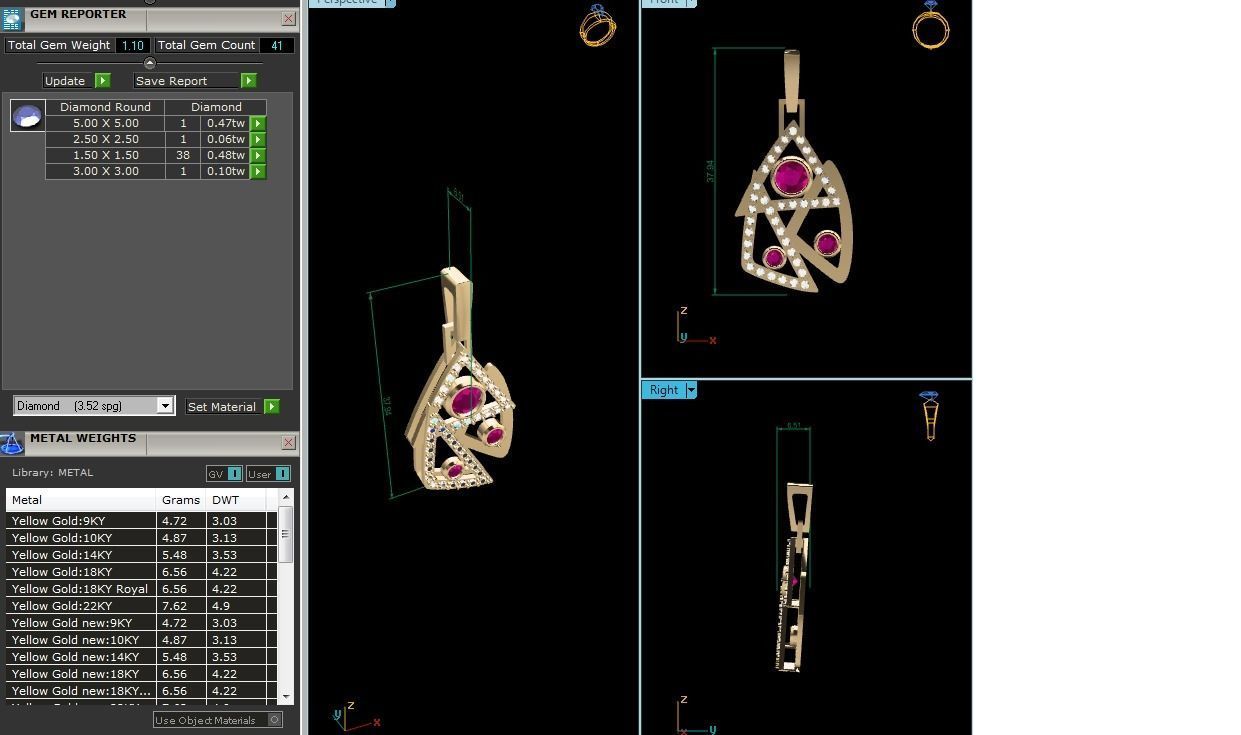Click the metal list scroll down arrow
The width and height of the screenshot is (1241, 735).
pos(286,696)
